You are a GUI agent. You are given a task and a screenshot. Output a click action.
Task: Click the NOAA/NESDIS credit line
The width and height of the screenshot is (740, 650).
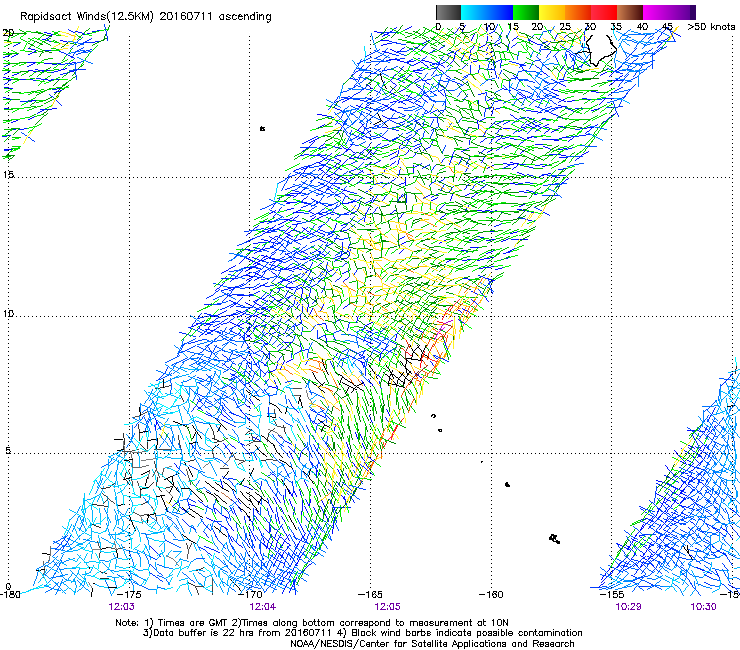[432, 644]
